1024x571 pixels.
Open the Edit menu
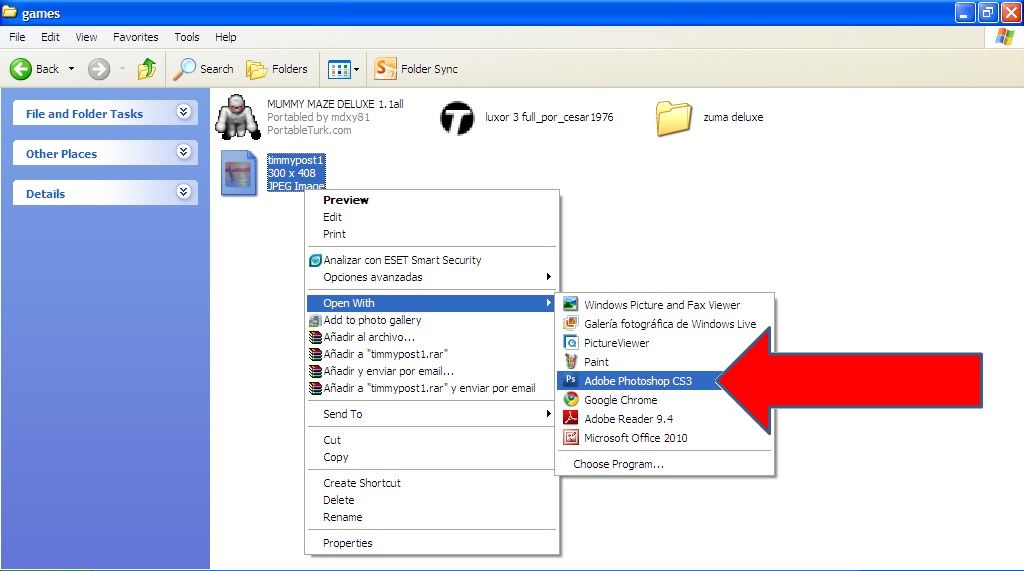tap(50, 37)
